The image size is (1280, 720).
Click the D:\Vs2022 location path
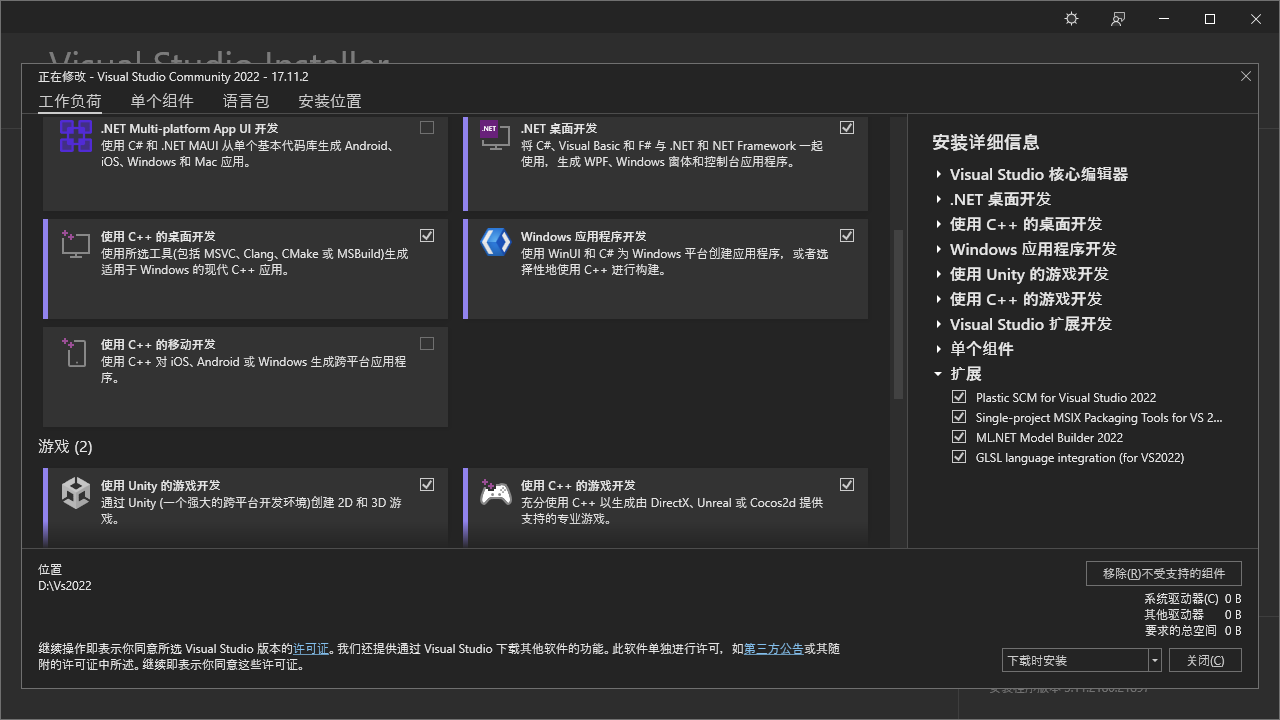[x=65, y=586]
